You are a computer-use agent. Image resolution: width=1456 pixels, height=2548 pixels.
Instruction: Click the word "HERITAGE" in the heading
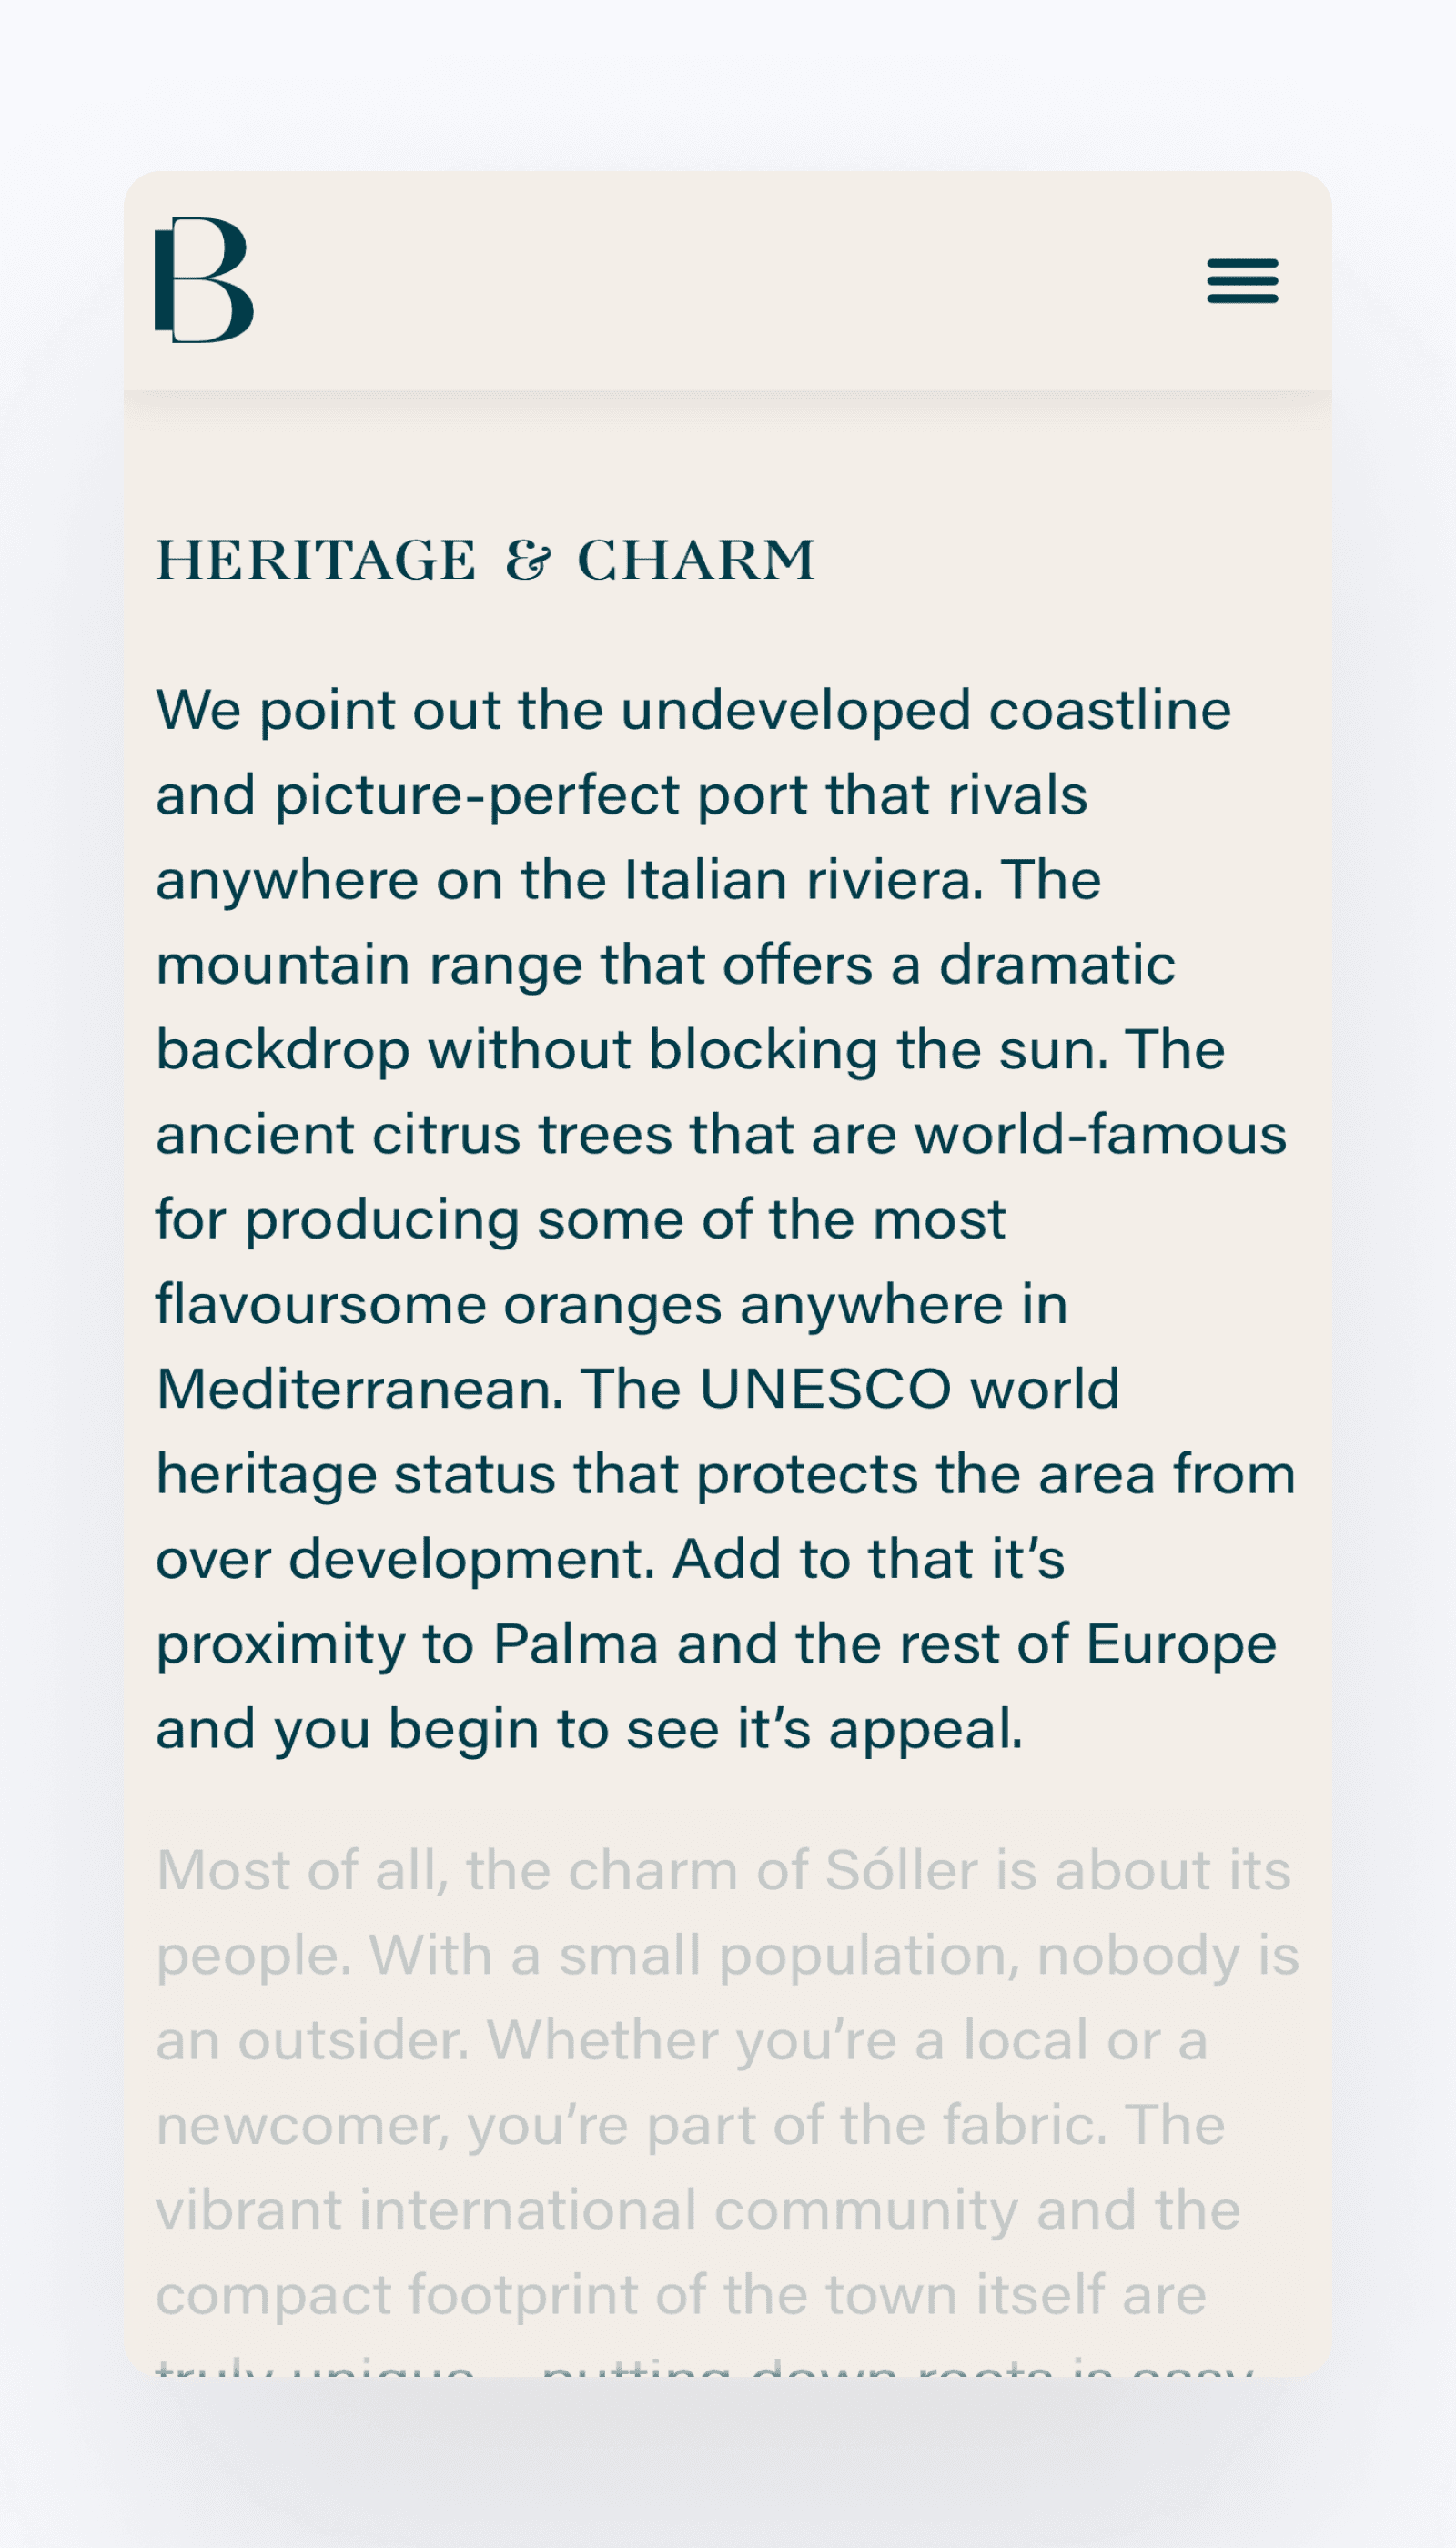pos(316,560)
